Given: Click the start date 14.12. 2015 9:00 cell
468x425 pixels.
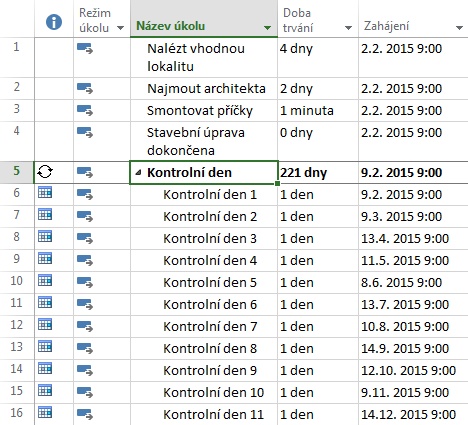Looking at the screenshot, I should (x=413, y=415).
